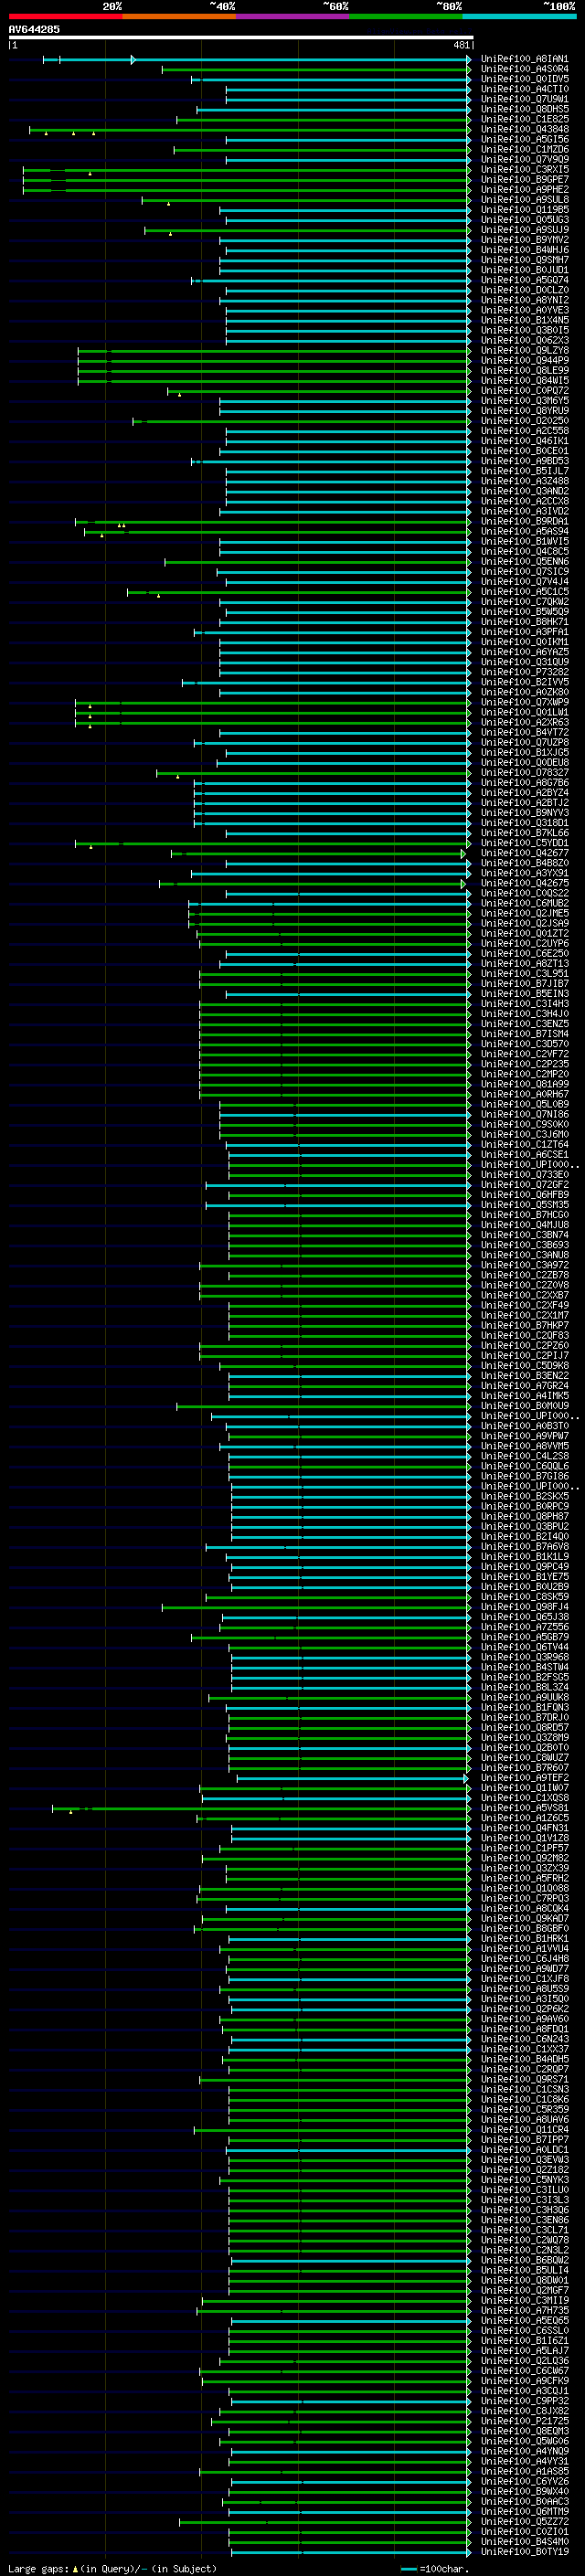The width and height of the screenshot is (585, 2576).
Task: Open hit UniRef100_A8IAN1
Action: (525, 59)
